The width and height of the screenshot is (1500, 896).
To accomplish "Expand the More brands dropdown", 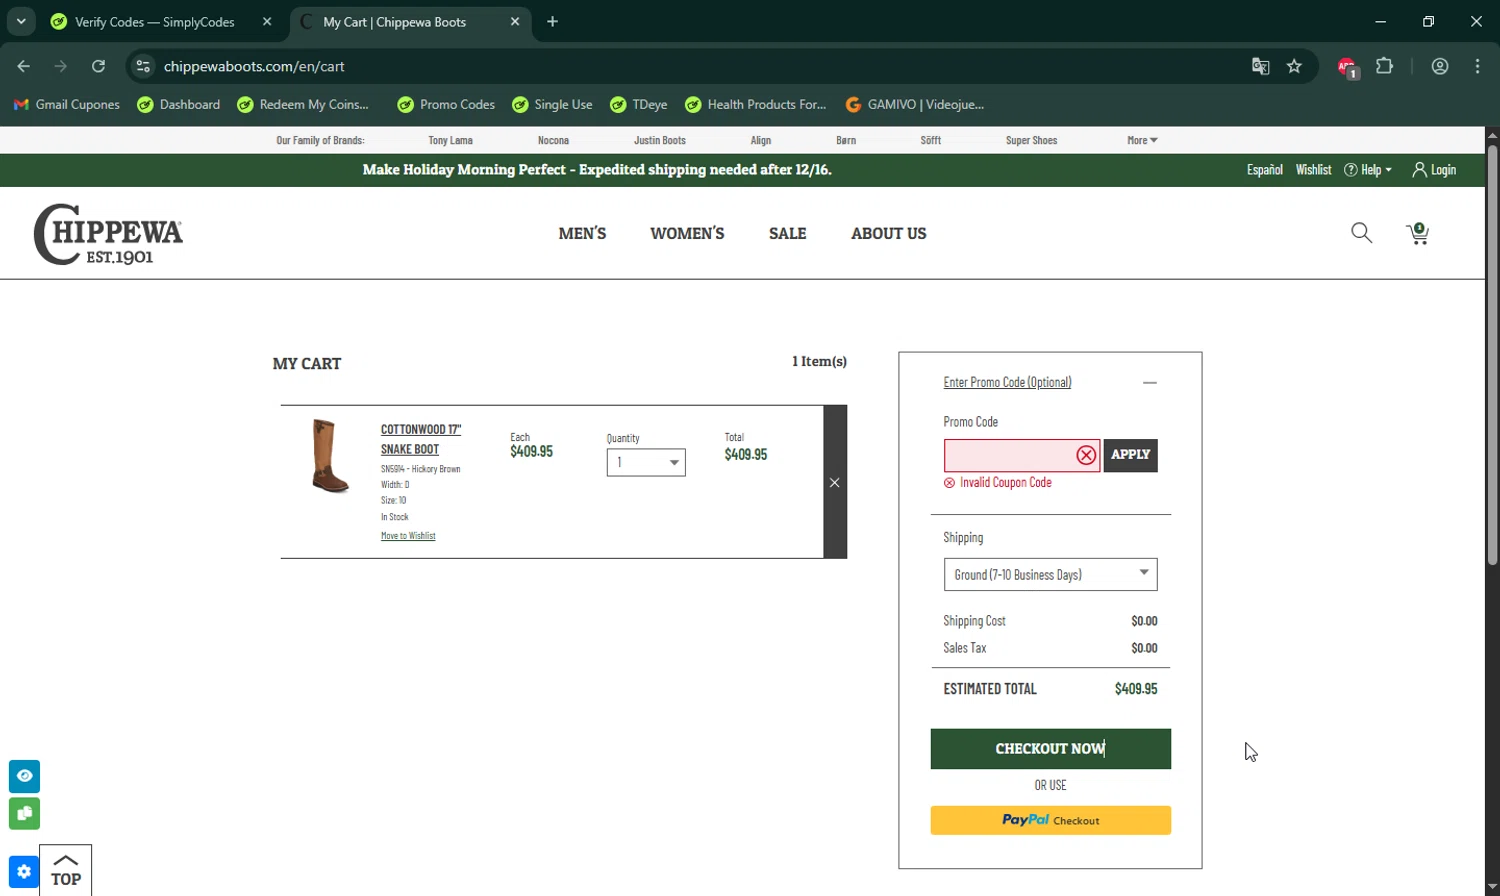I will [1142, 140].
